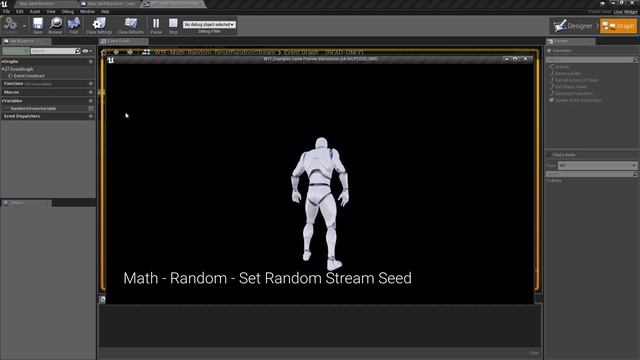
Task: Click the graph bookmark star icon
Action: 104,52
